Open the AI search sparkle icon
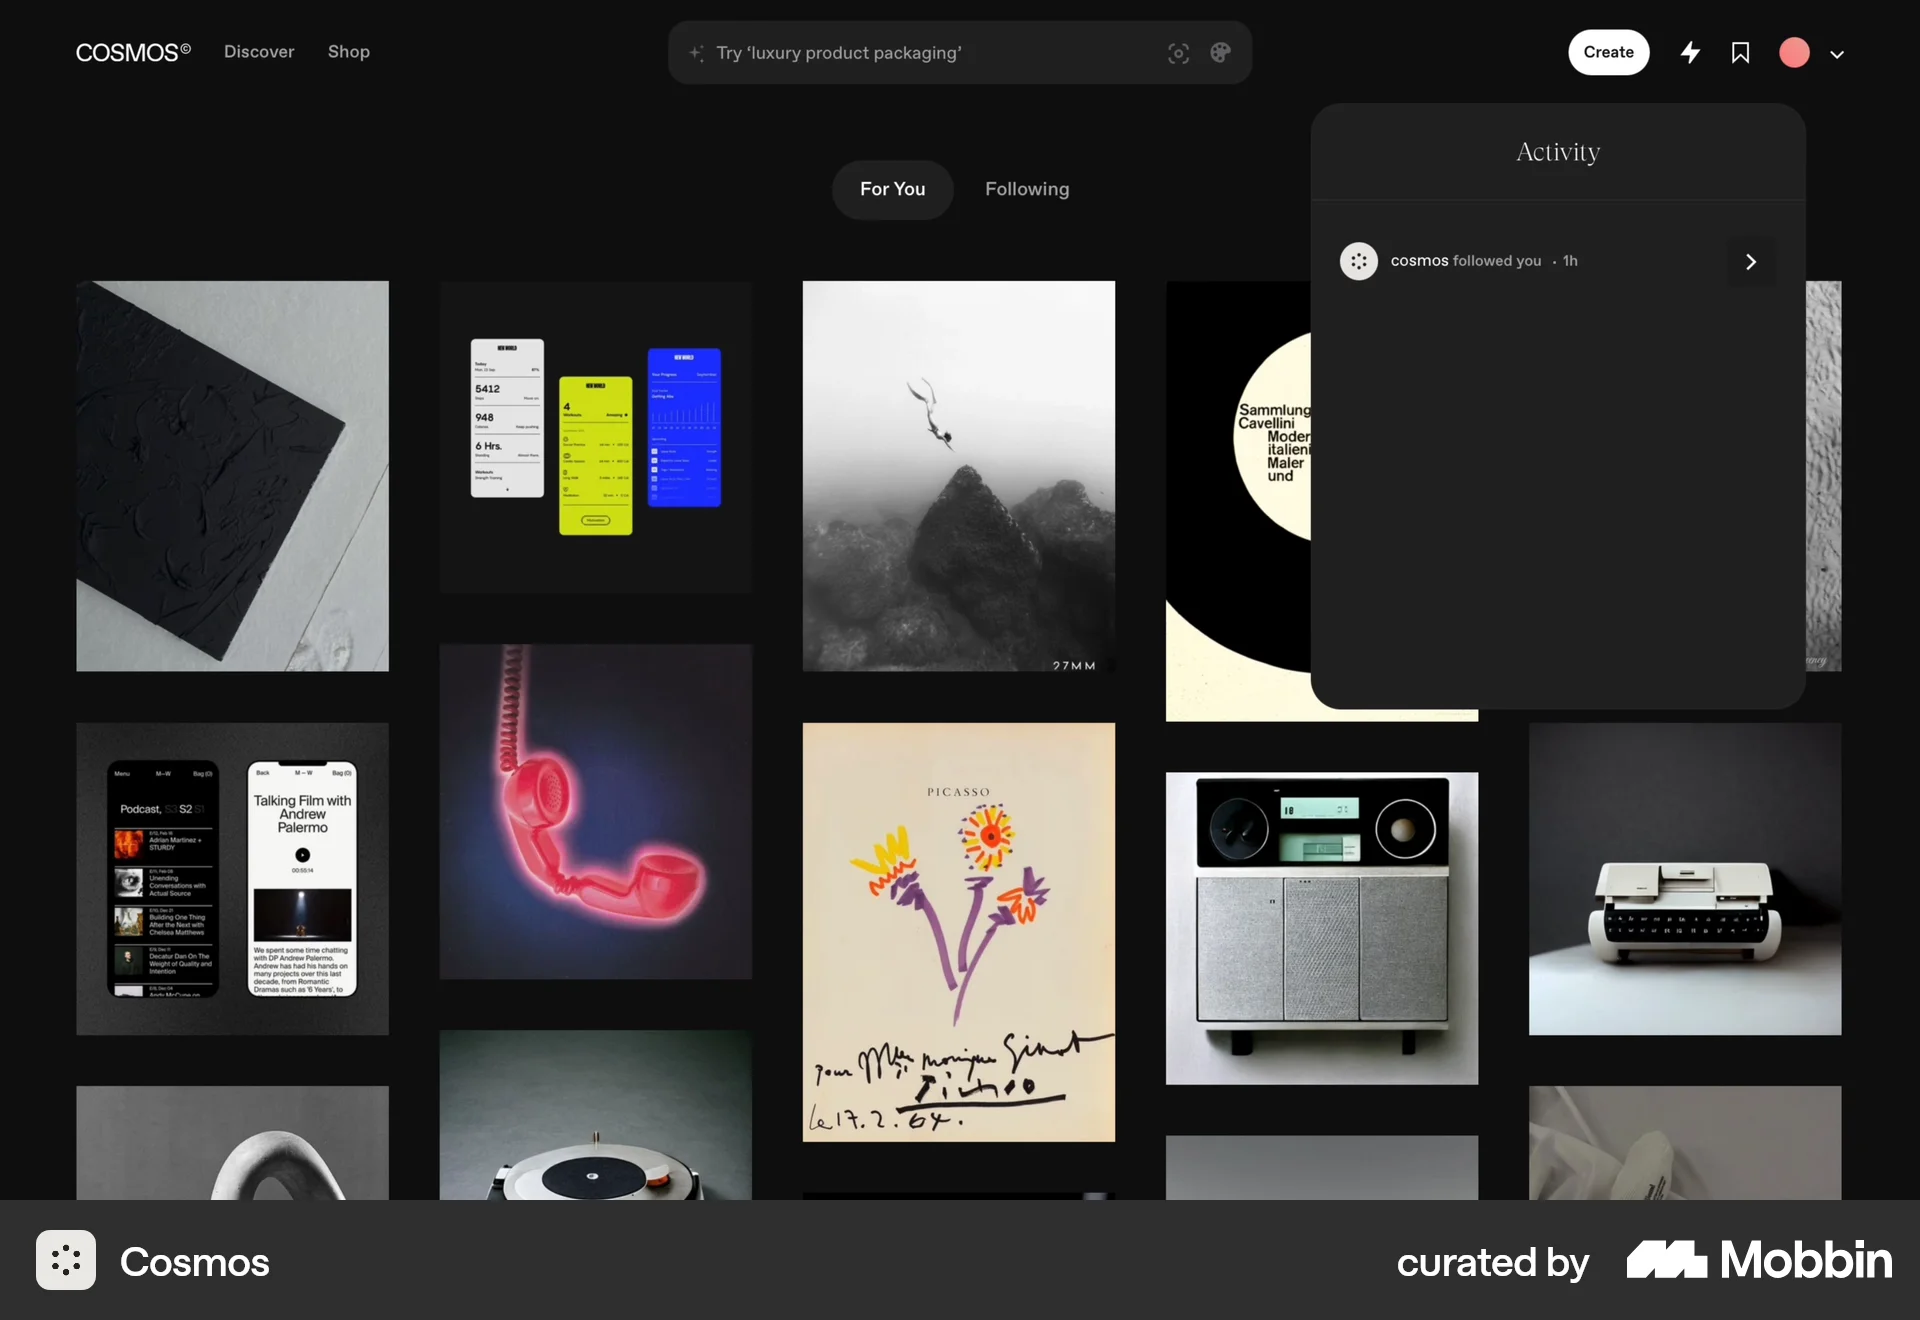 [697, 53]
